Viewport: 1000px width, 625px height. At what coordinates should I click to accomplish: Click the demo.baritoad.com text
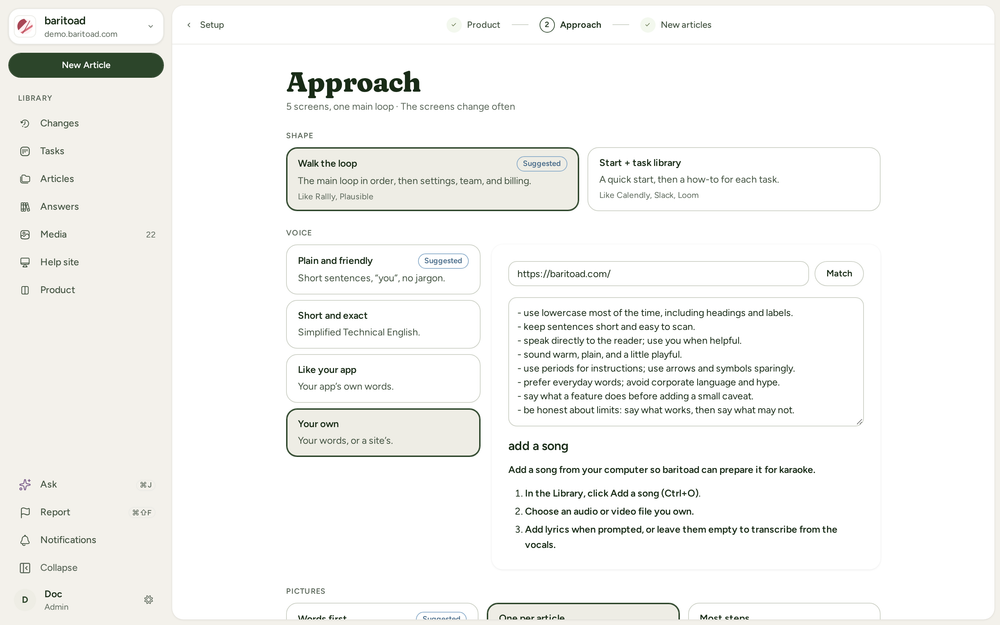[81, 34]
